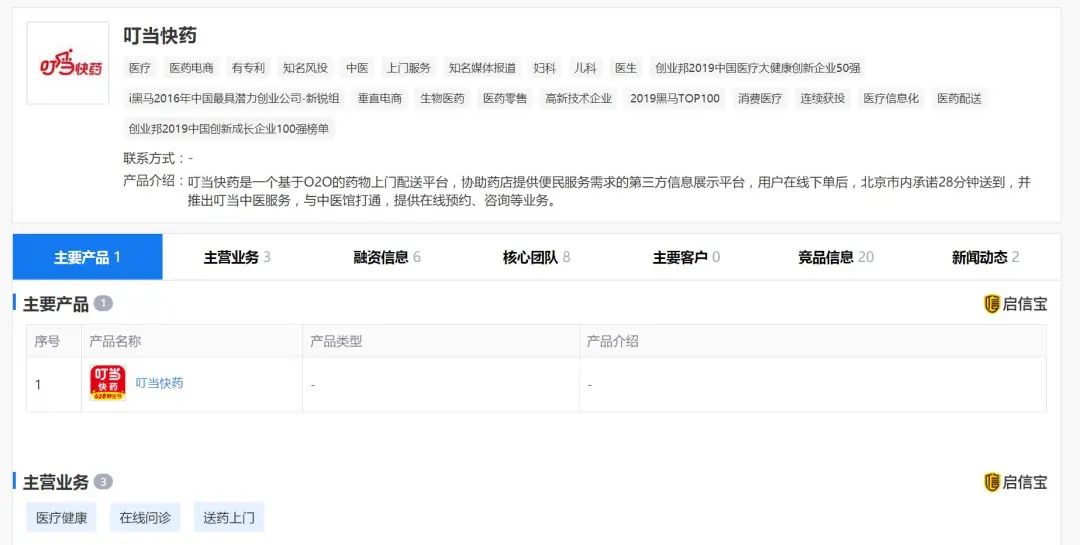Click the product introduction paragraph text
Image resolution: width=1080 pixels, height=545 pixels.
point(609,192)
